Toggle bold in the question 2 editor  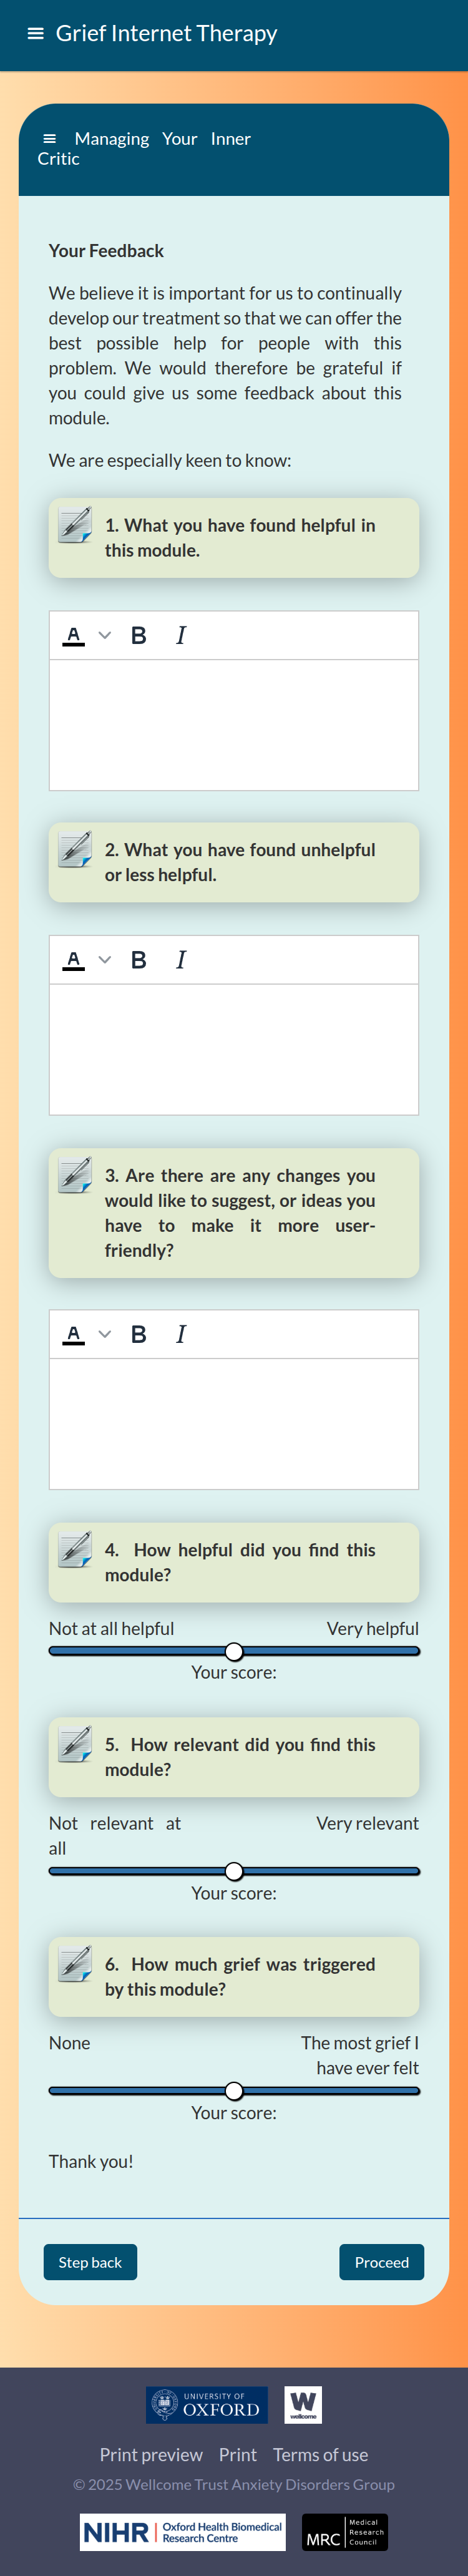(x=139, y=960)
